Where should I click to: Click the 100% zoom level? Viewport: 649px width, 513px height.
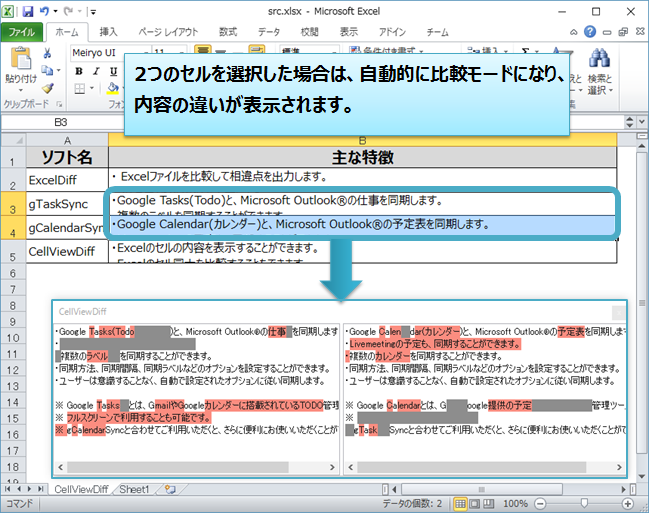point(515,504)
